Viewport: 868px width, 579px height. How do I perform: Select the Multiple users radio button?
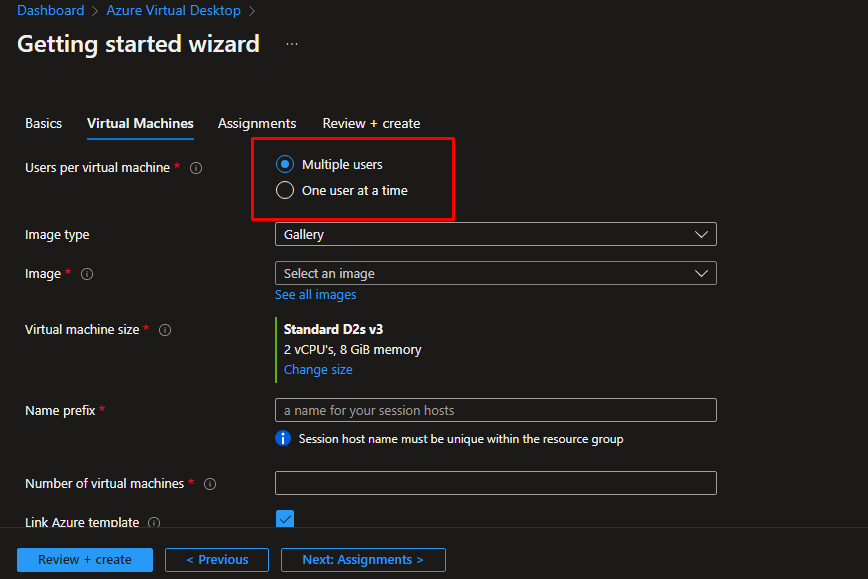pos(285,164)
